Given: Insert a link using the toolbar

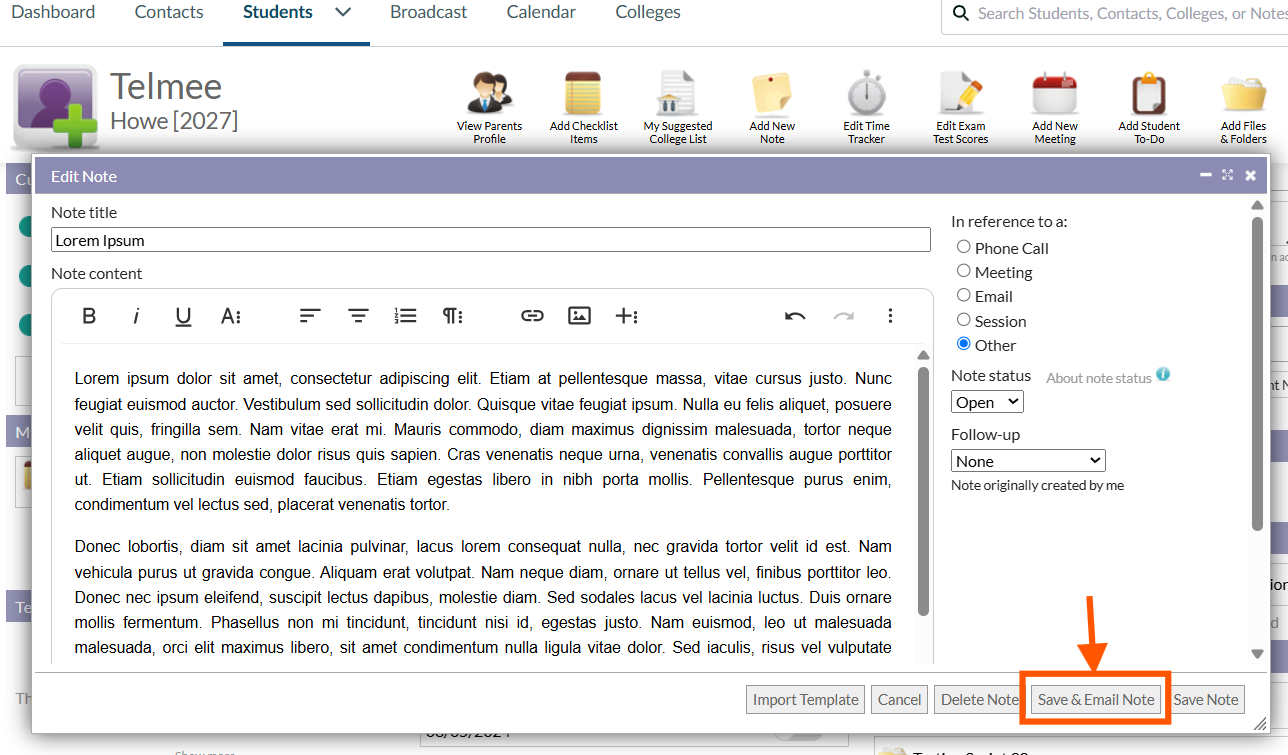Looking at the screenshot, I should (x=532, y=316).
